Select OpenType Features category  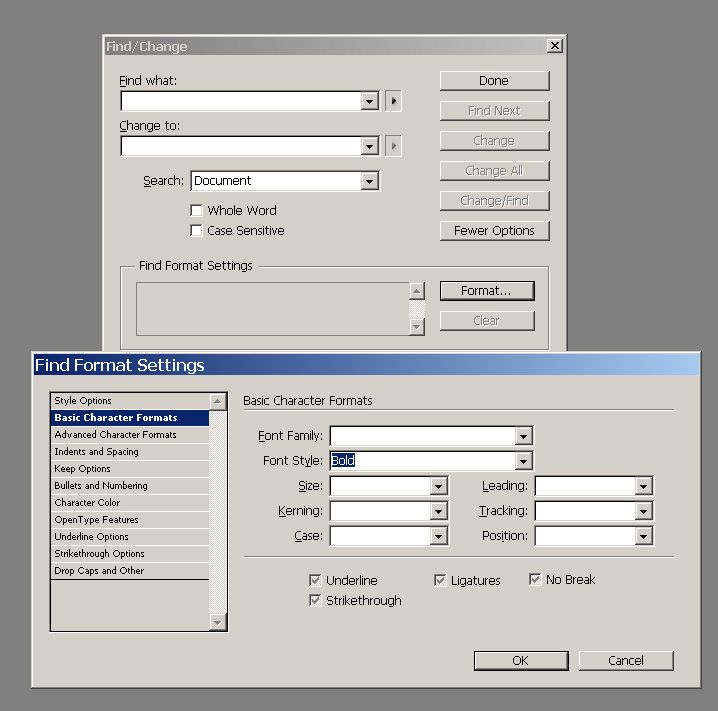click(130, 519)
